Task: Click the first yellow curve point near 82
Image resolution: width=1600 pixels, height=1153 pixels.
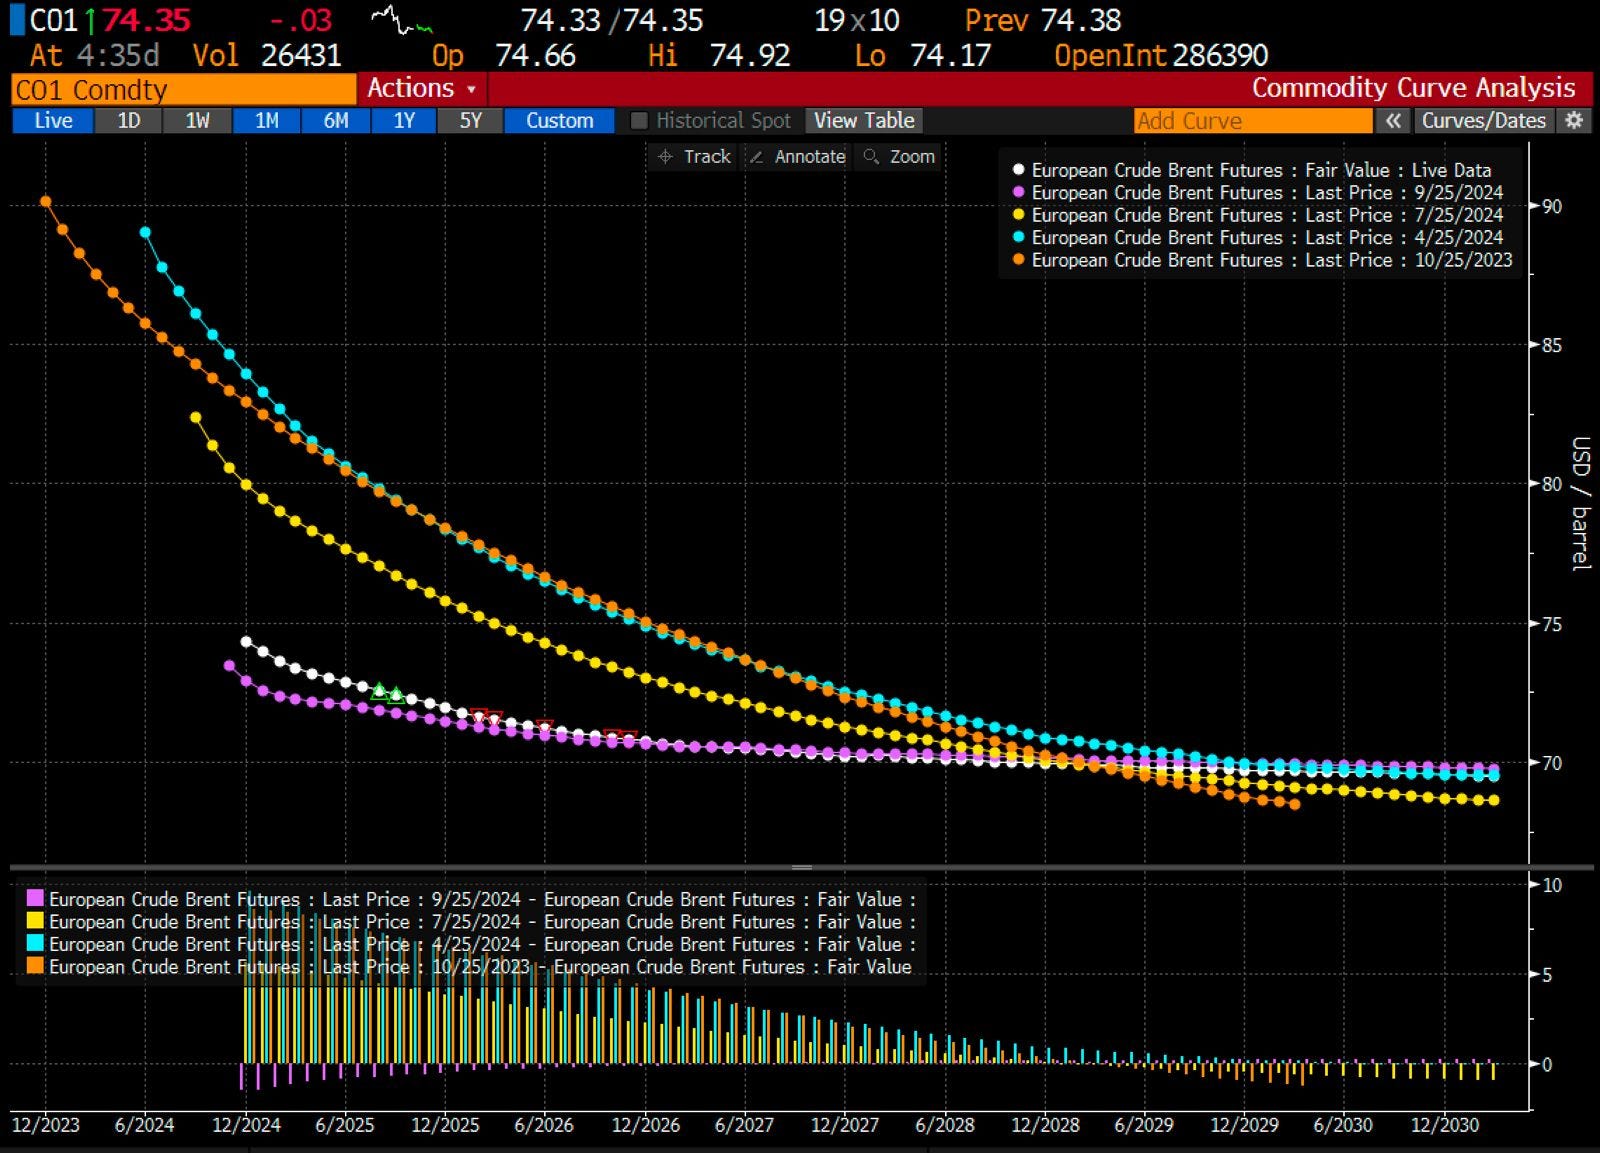Action: (195, 417)
